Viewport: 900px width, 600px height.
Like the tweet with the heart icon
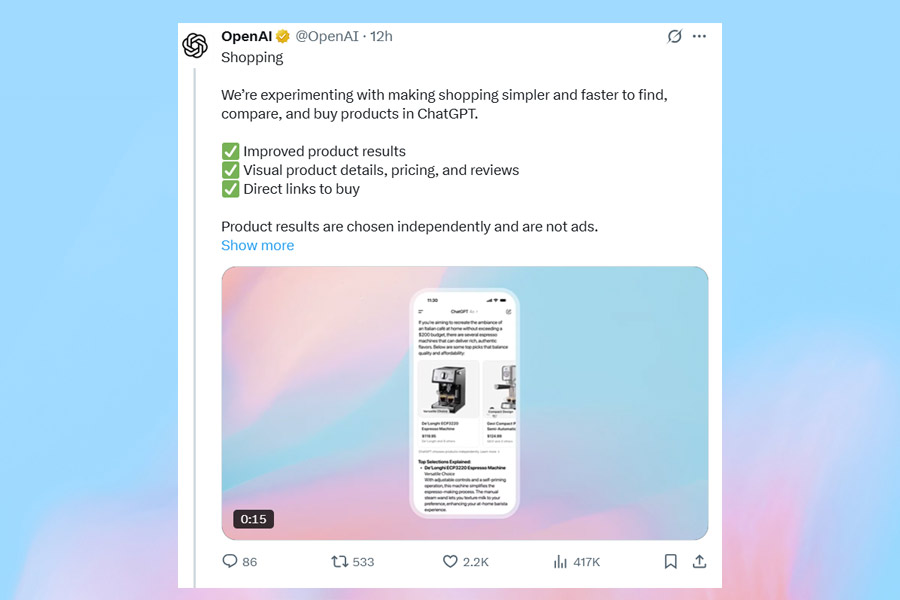(x=450, y=561)
